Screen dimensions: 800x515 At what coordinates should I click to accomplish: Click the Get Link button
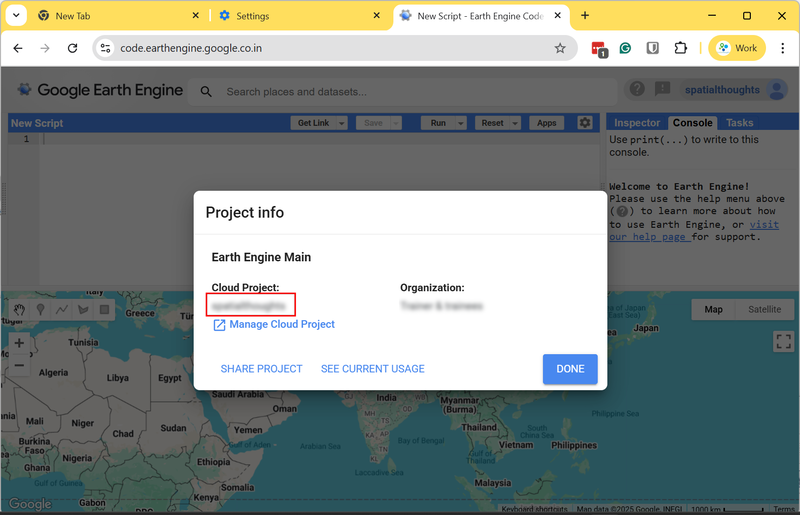click(313, 123)
